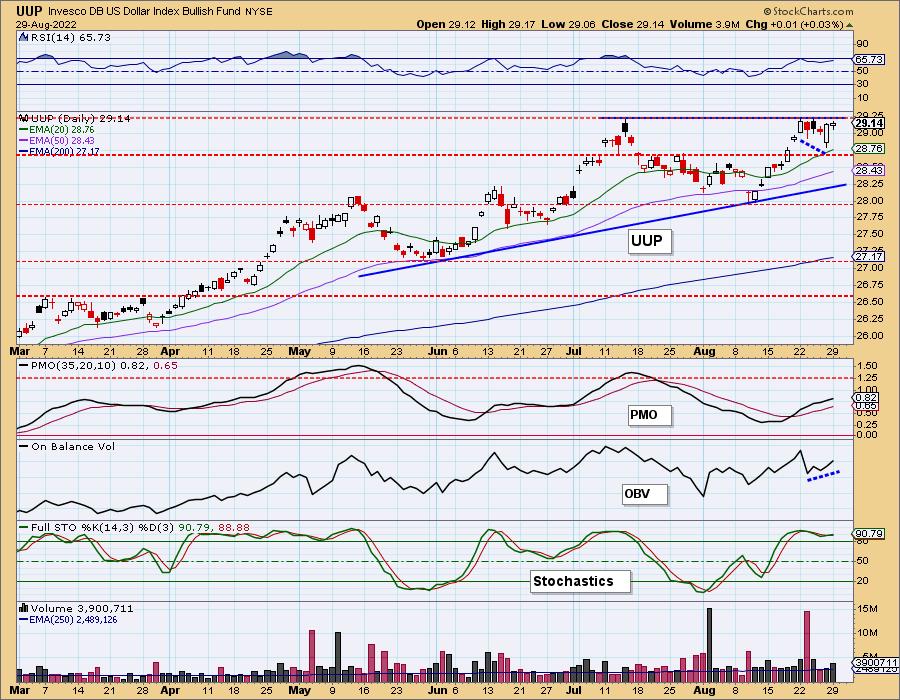This screenshot has width=900, height=700.
Task: Click the EMA(200) 27.17 legend entry
Action: pyautogui.click(x=64, y=151)
